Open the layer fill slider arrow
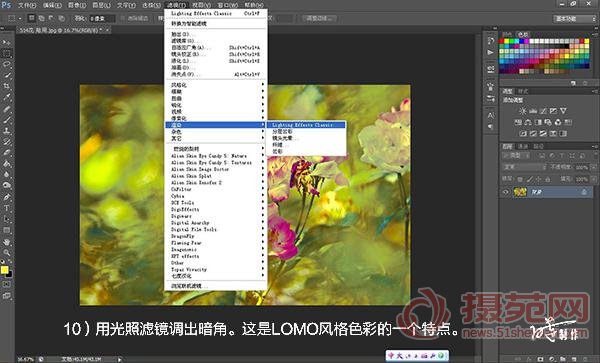Screen dimensions: 600x363 point(593,179)
